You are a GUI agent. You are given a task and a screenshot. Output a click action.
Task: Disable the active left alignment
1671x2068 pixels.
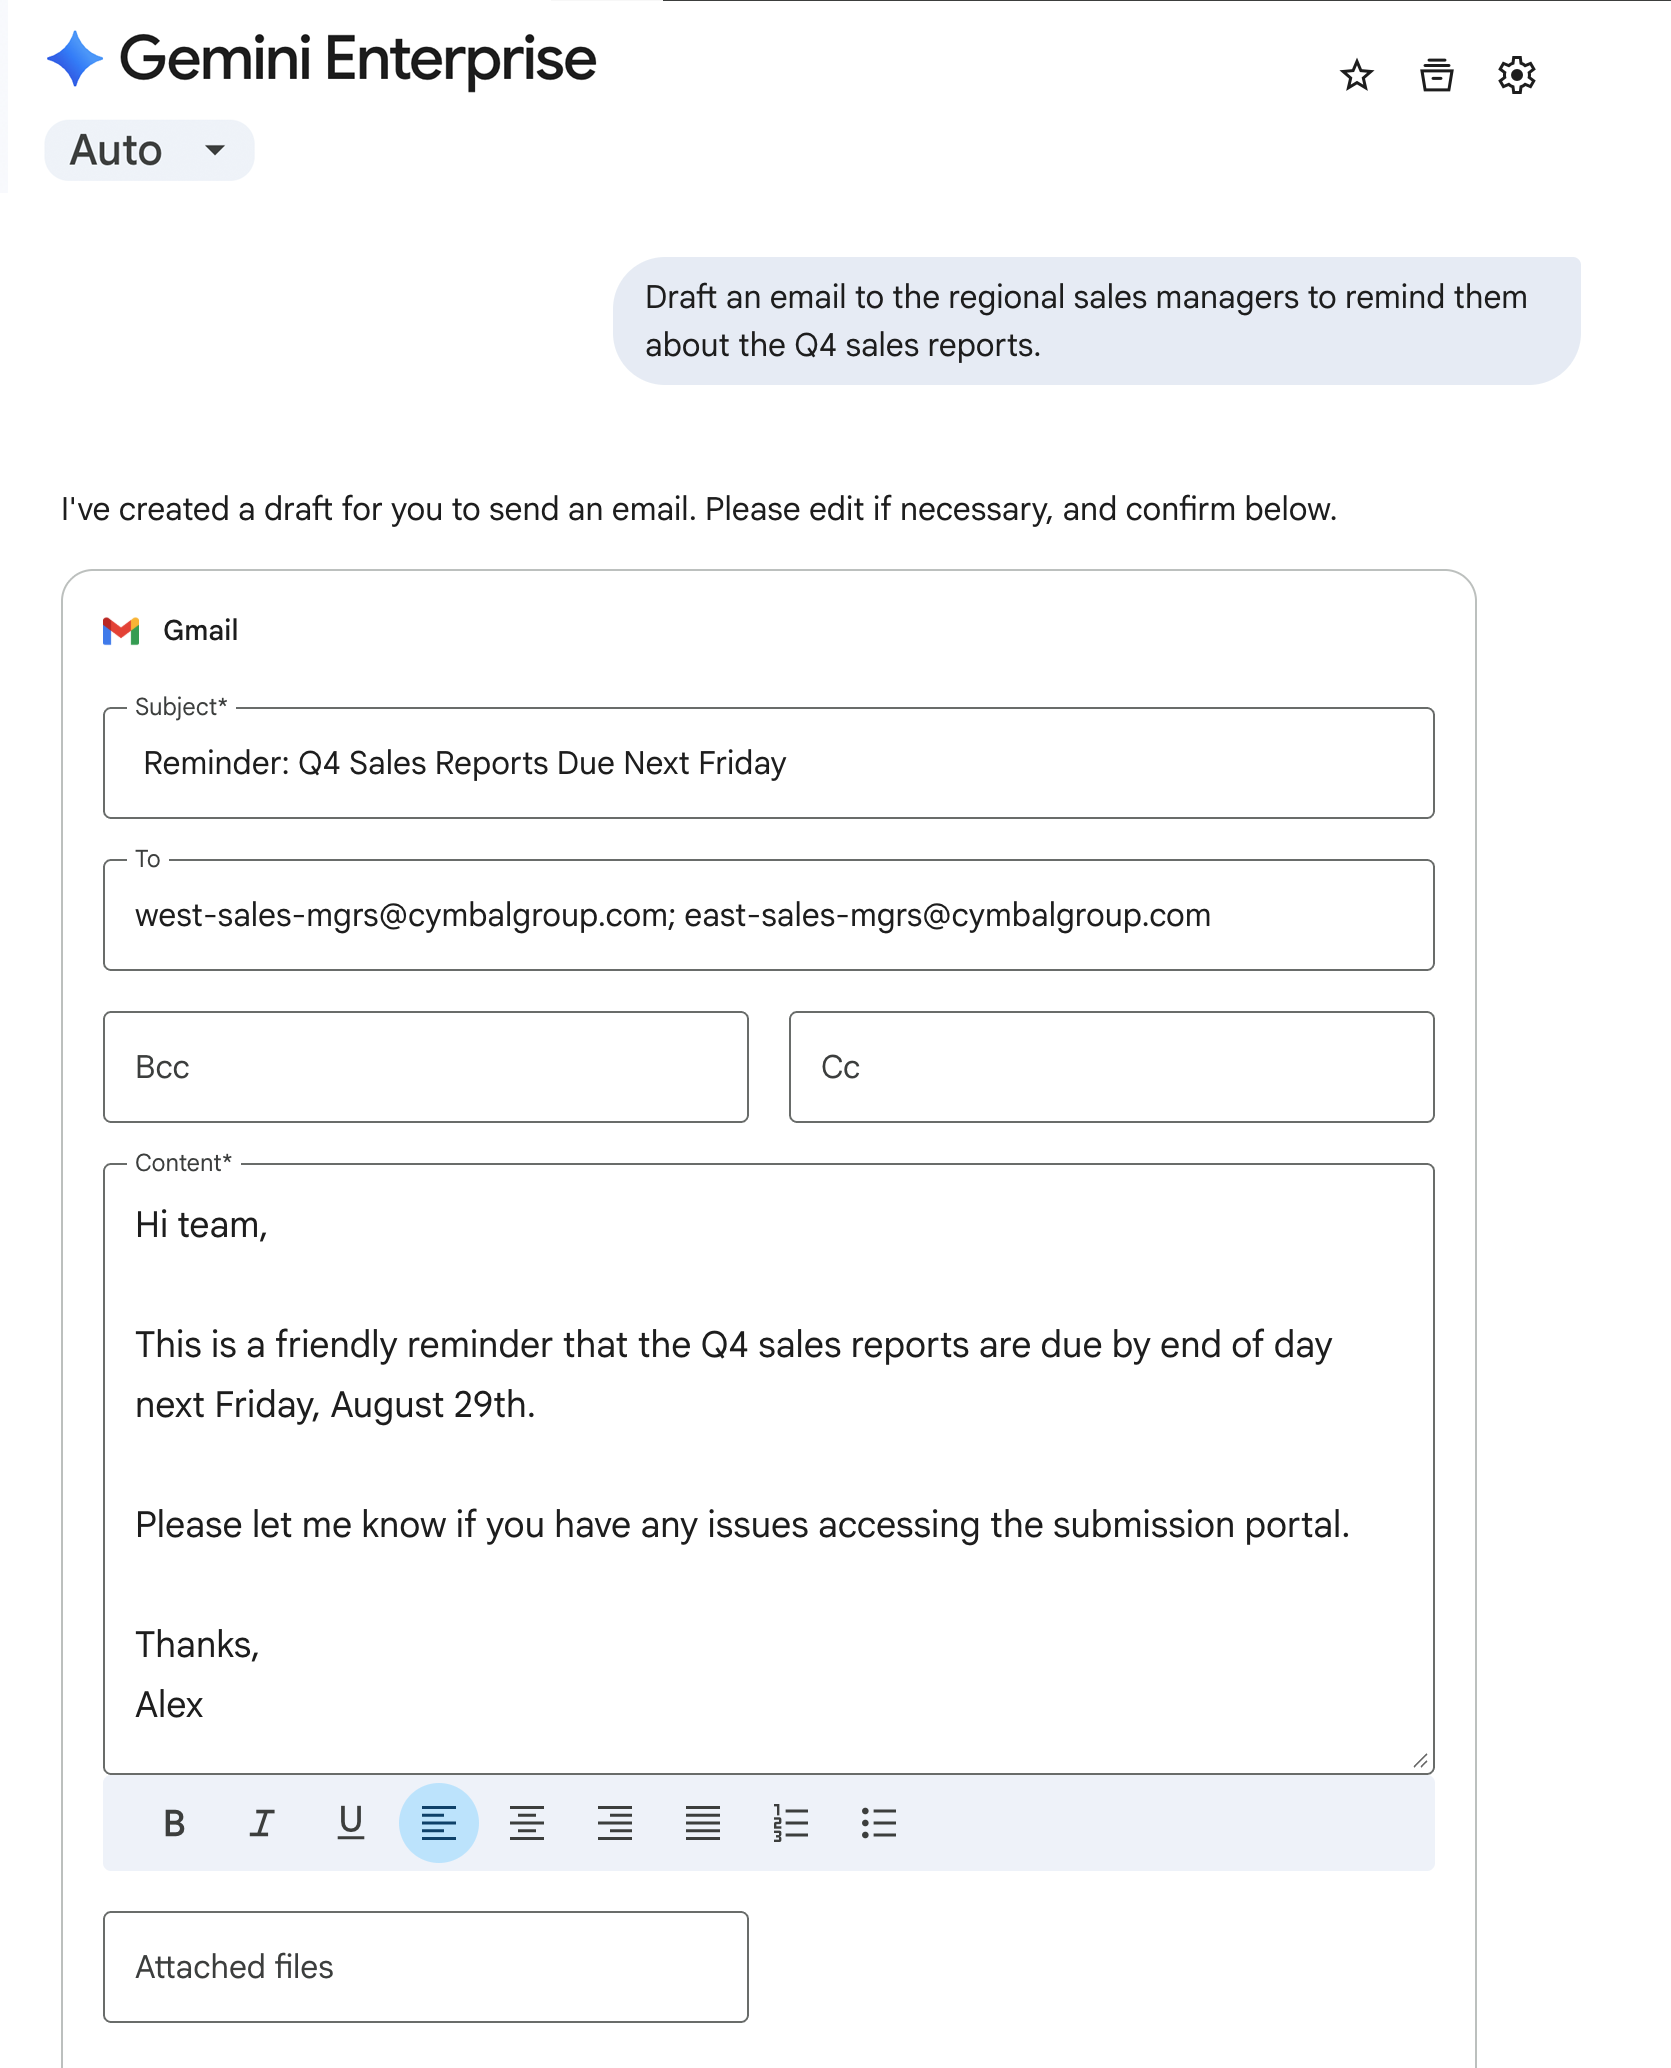coord(439,1822)
